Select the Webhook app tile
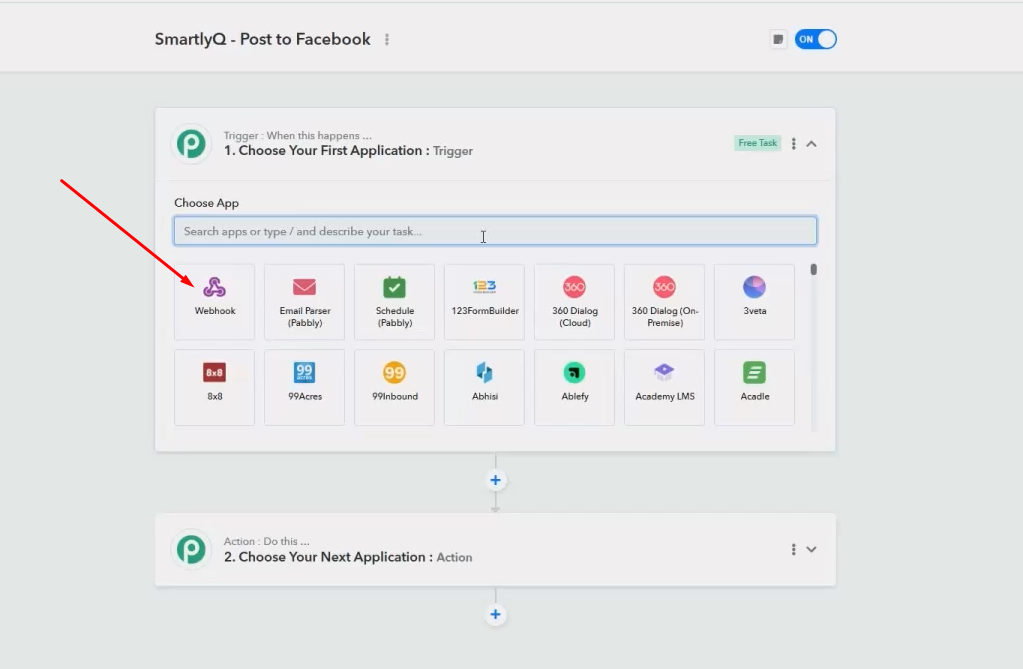This screenshot has width=1023, height=669. tap(215, 302)
